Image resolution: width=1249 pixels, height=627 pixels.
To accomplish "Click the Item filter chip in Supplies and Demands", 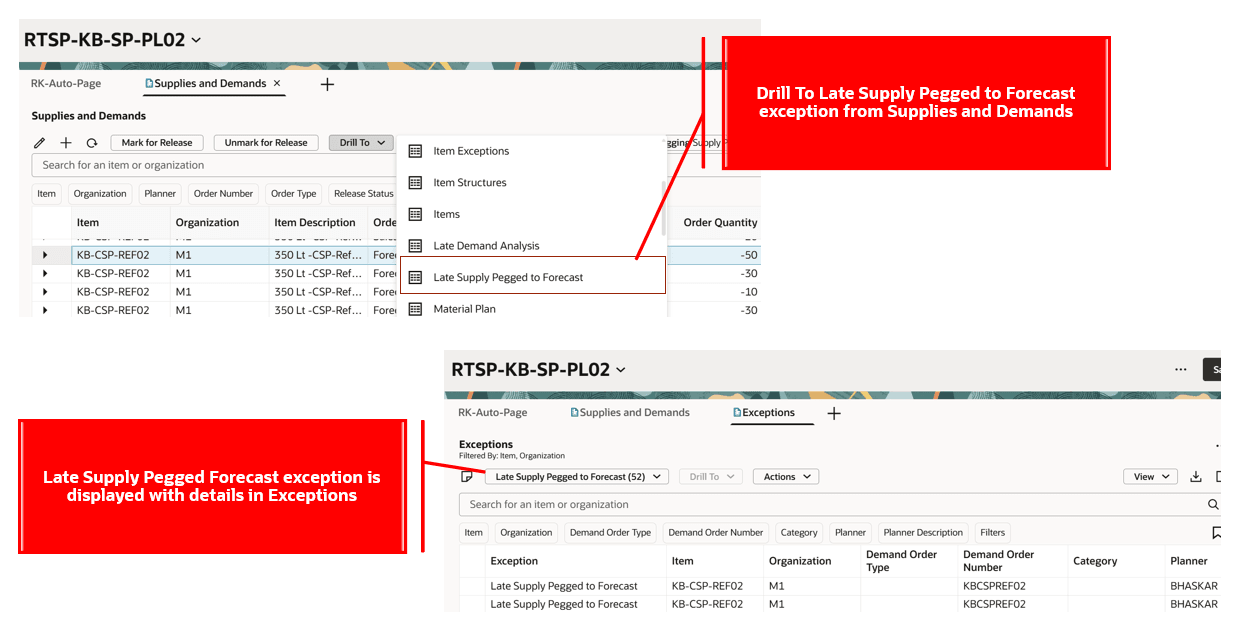I will click(47, 194).
